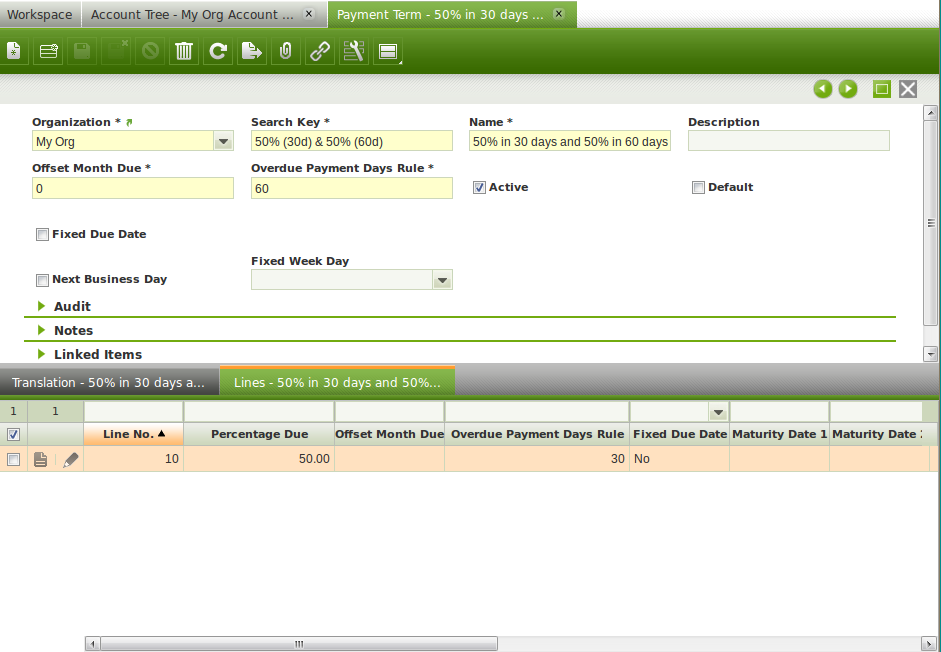Click the New Document toolbar icon

pyautogui.click(x=14, y=51)
